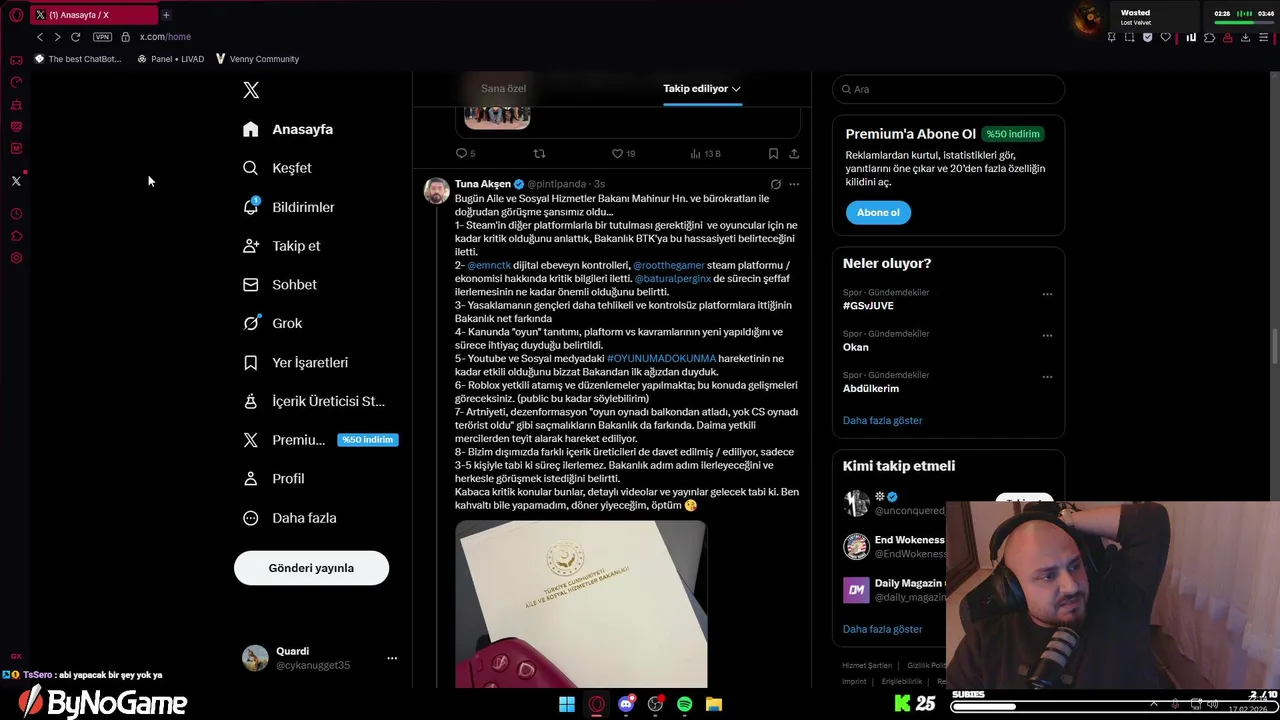Click Grok icon on Tuna's post
Image resolution: width=1280 pixels, height=720 pixels.
coord(775,184)
